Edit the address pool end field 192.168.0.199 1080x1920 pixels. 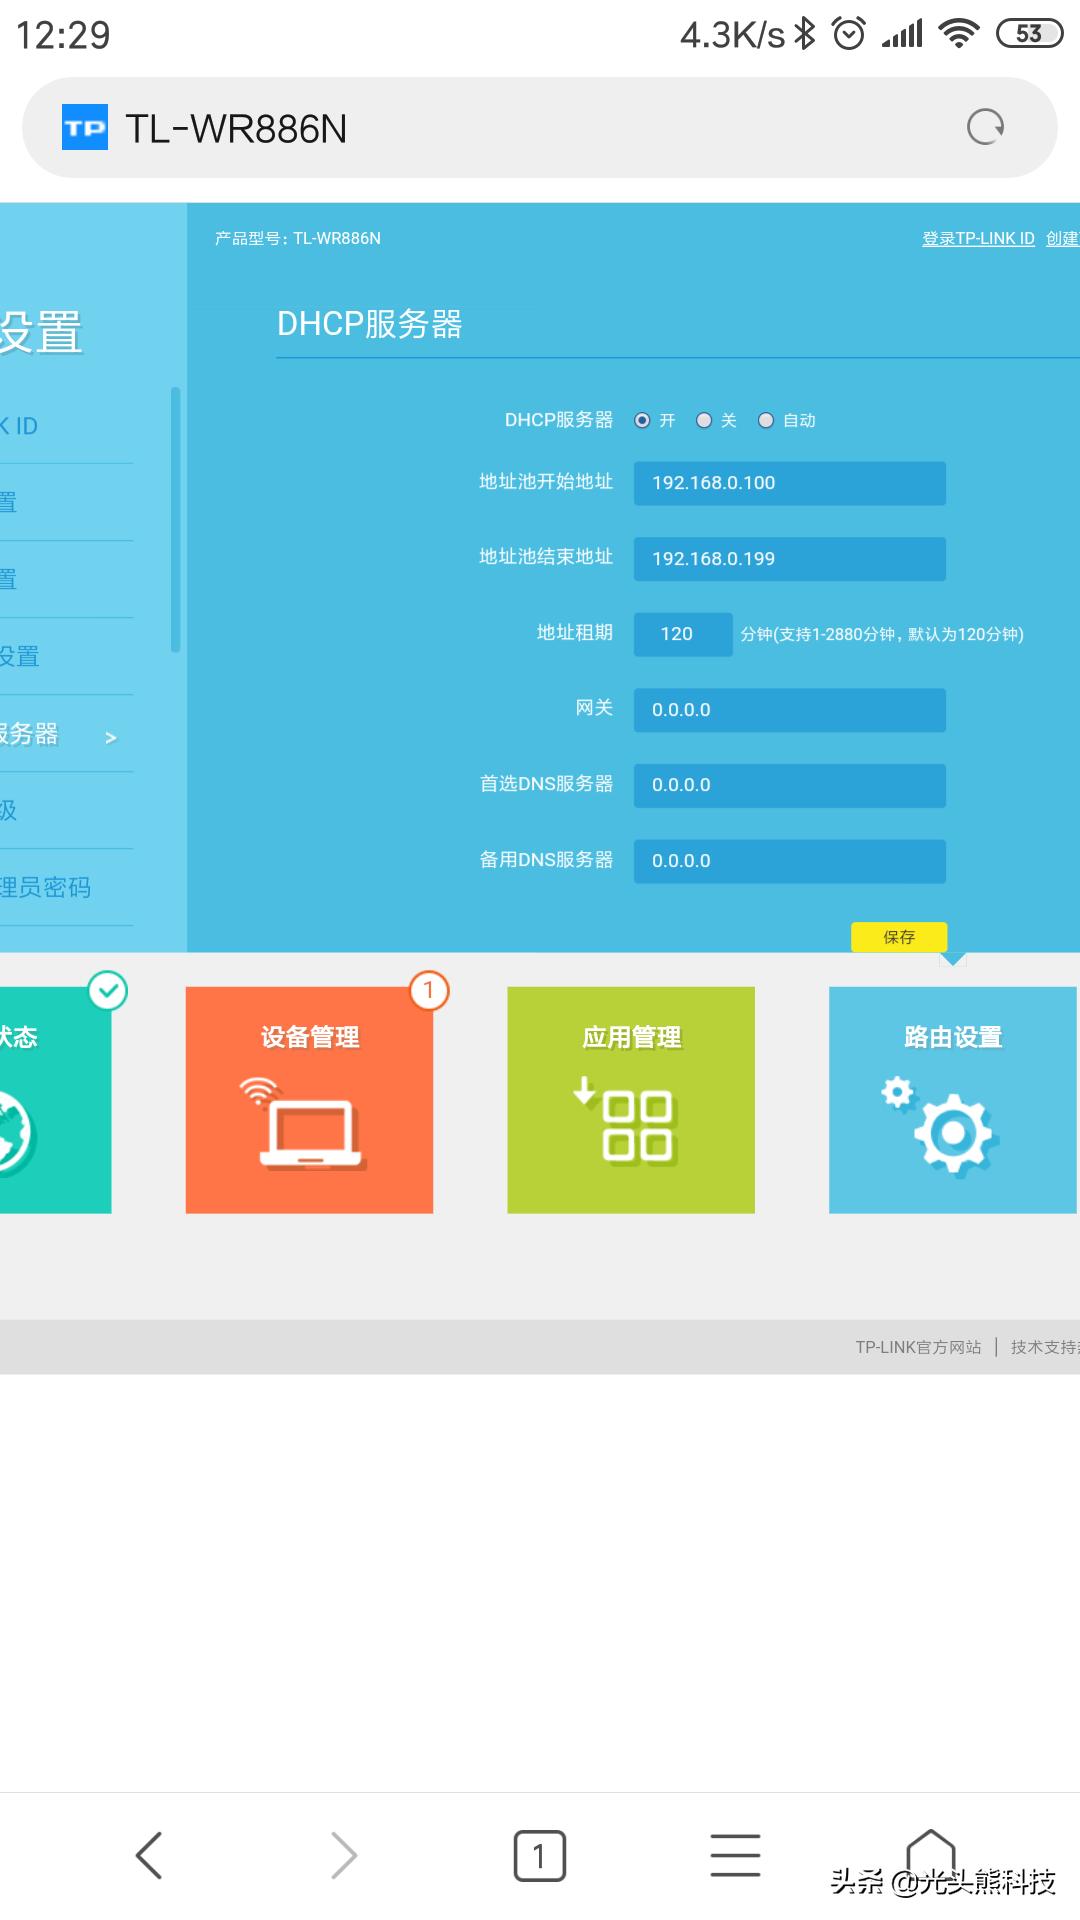click(x=789, y=559)
